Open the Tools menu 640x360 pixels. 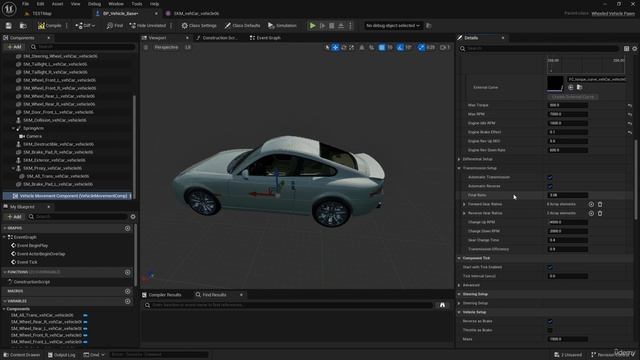click(137, 4)
